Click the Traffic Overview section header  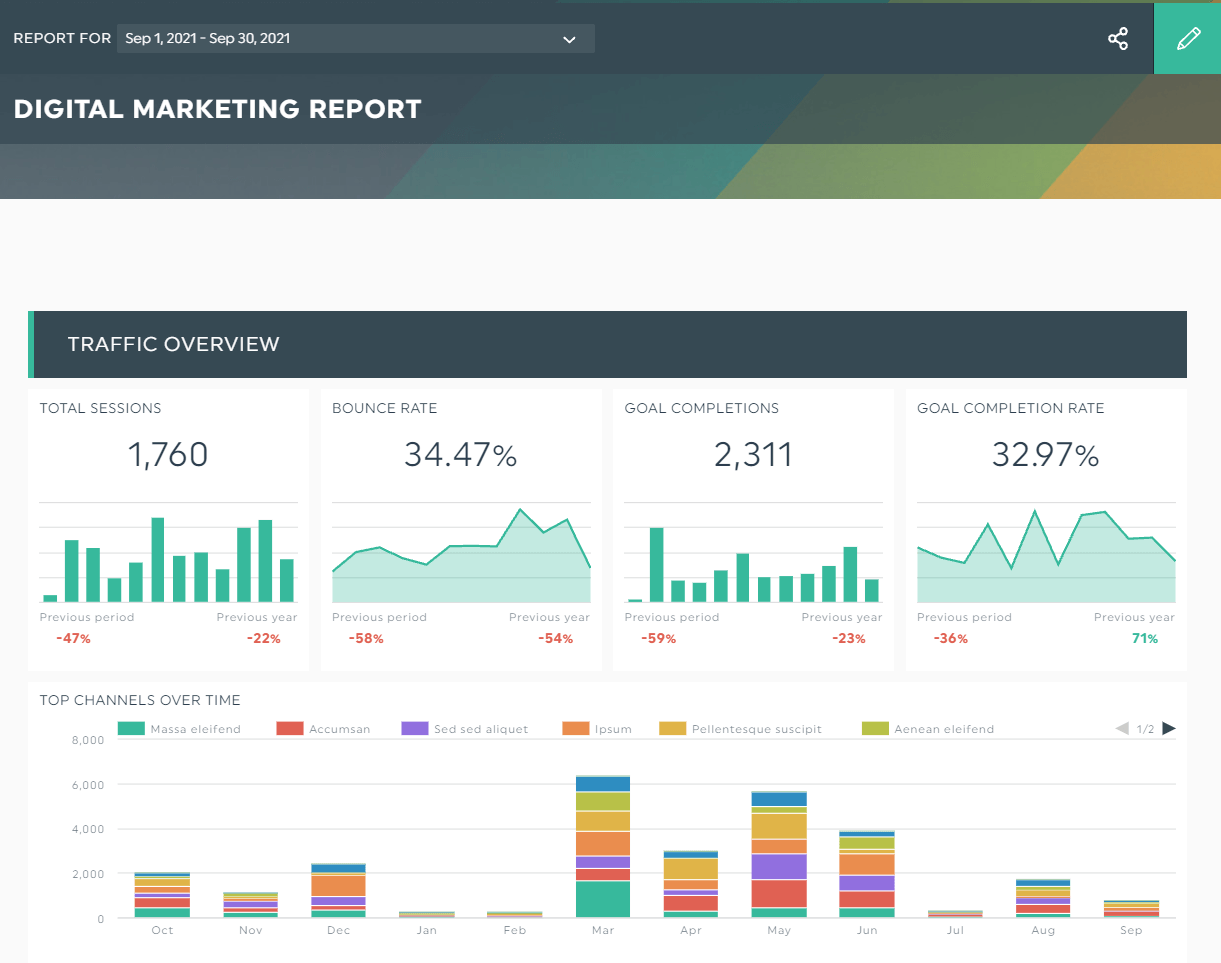click(607, 344)
